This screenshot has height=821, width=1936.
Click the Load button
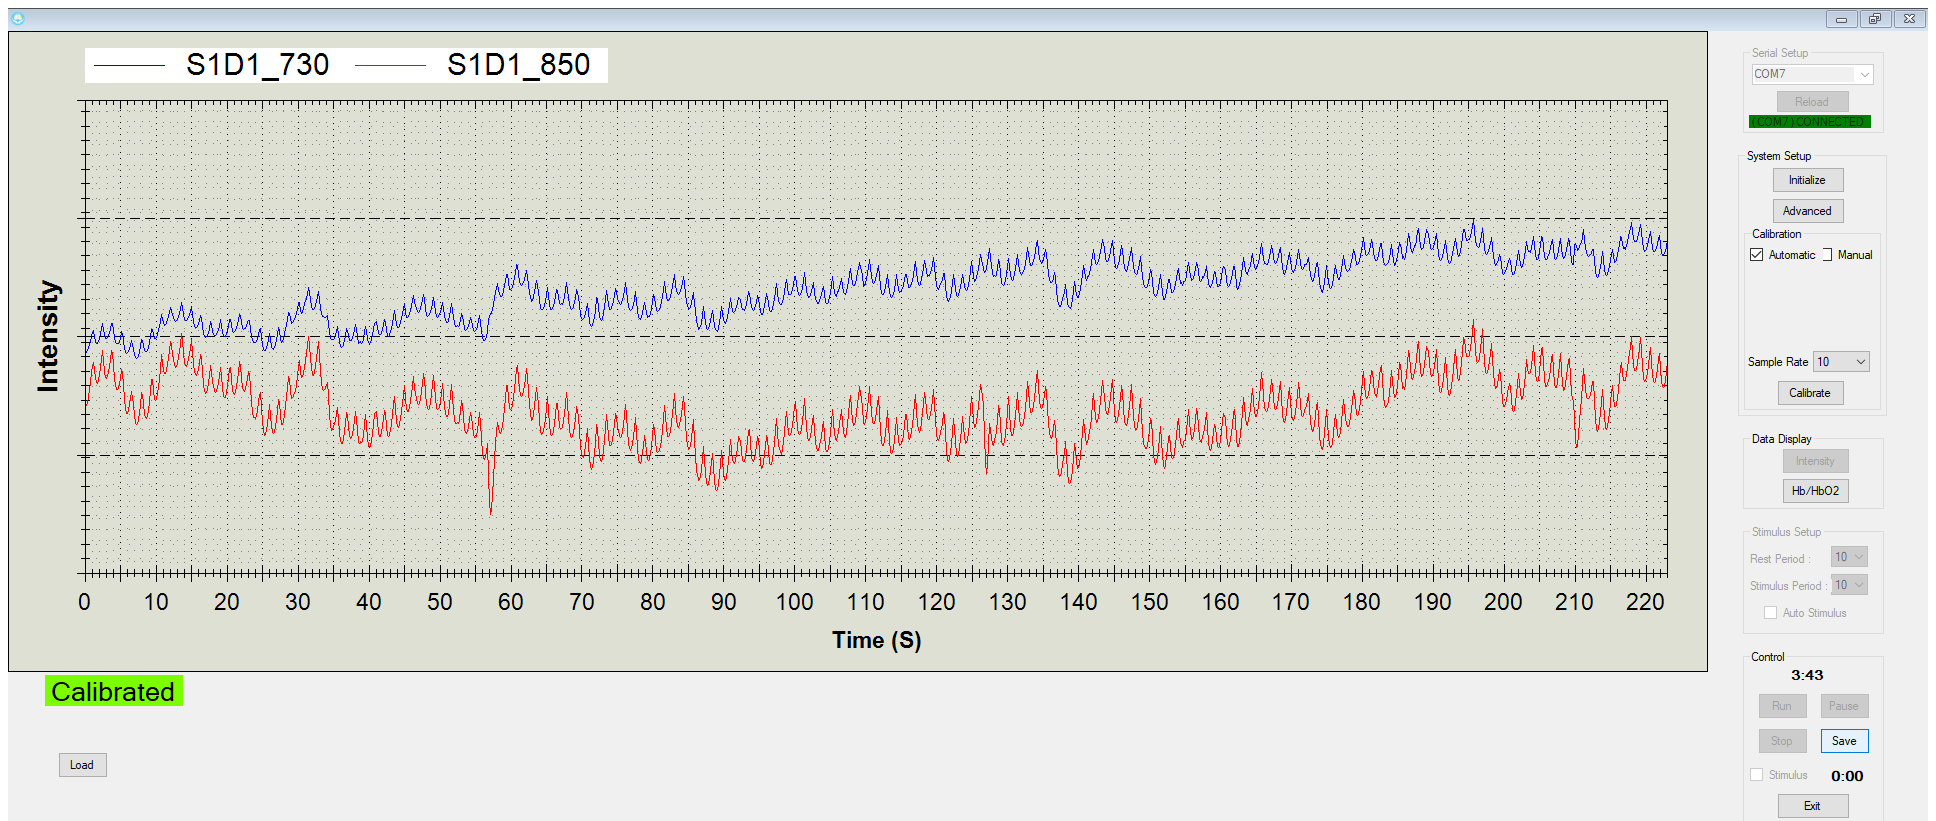pyautogui.click(x=82, y=765)
